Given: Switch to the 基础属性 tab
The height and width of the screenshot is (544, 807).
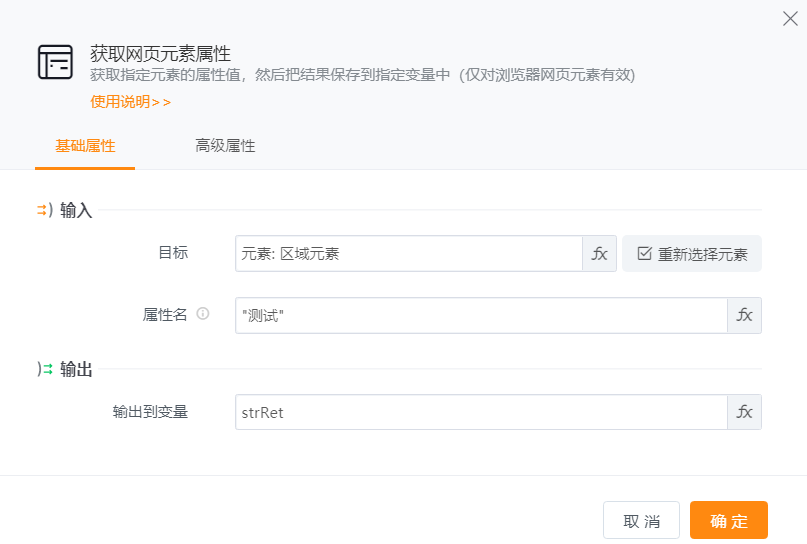Looking at the screenshot, I should coord(85,146).
